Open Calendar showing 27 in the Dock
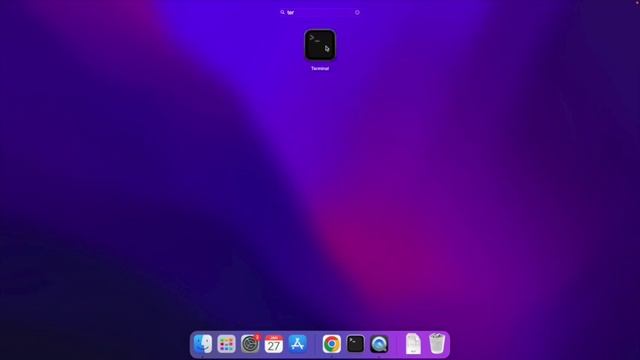The height and width of the screenshot is (360, 640). 274,344
